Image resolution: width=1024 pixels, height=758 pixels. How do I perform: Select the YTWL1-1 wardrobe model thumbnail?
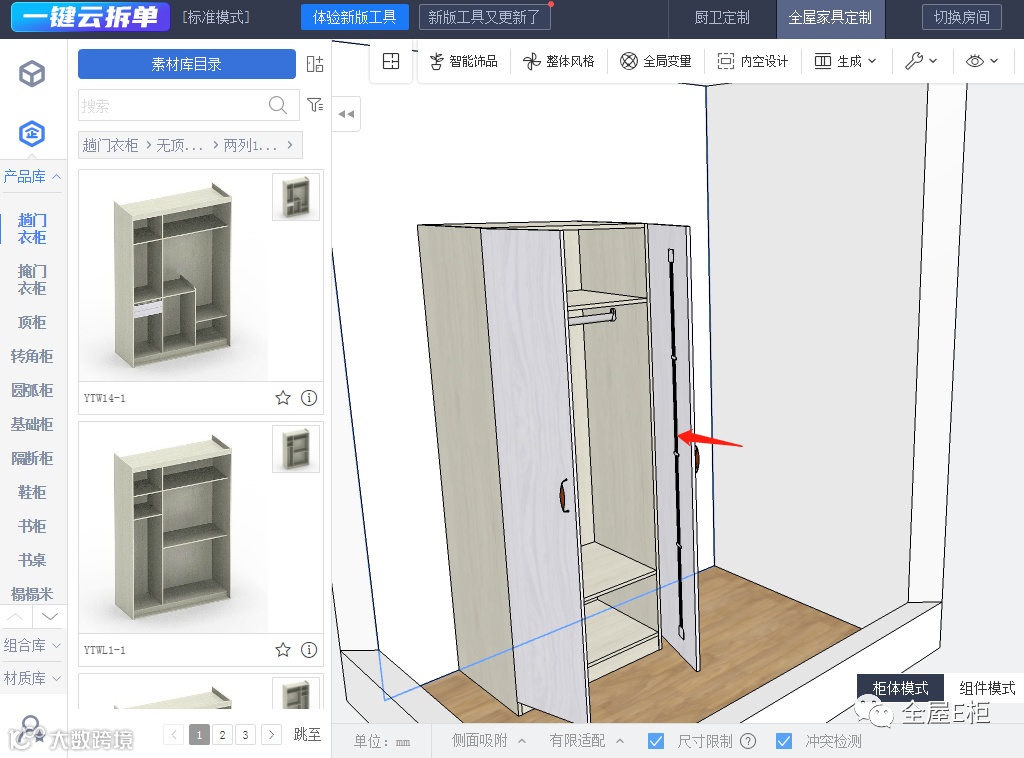click(x=173, y=528)
